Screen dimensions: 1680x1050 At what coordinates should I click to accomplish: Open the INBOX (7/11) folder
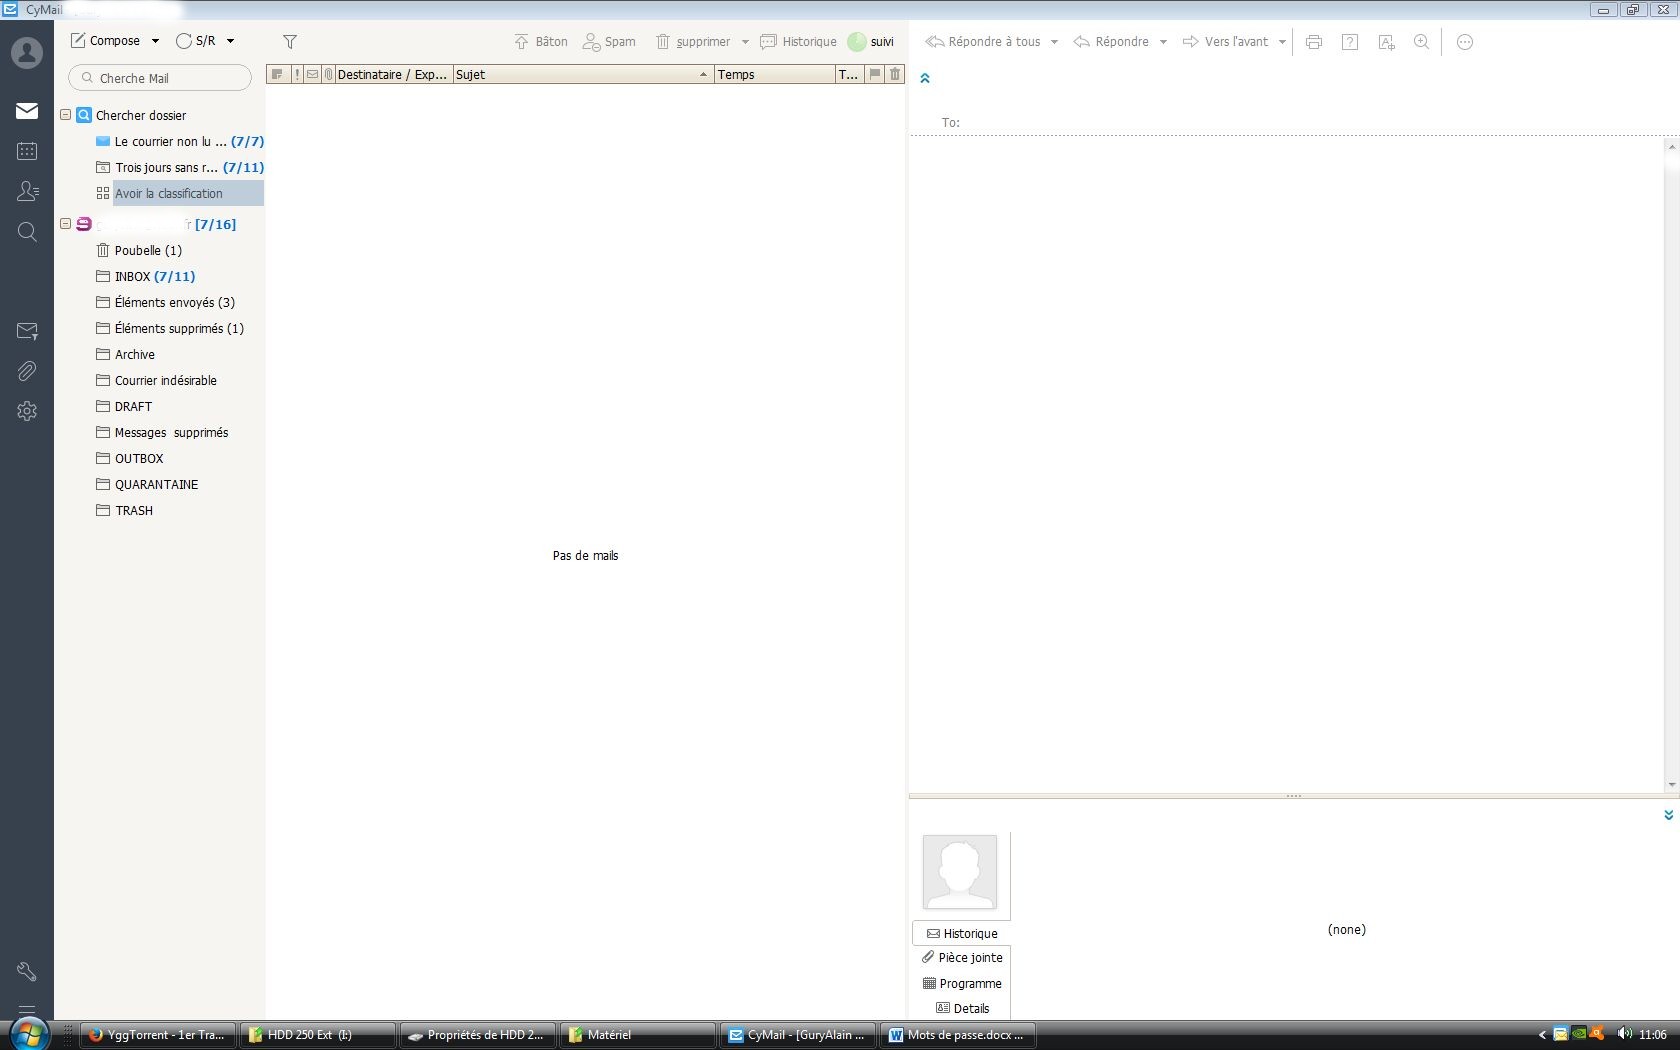coord(146,276)
